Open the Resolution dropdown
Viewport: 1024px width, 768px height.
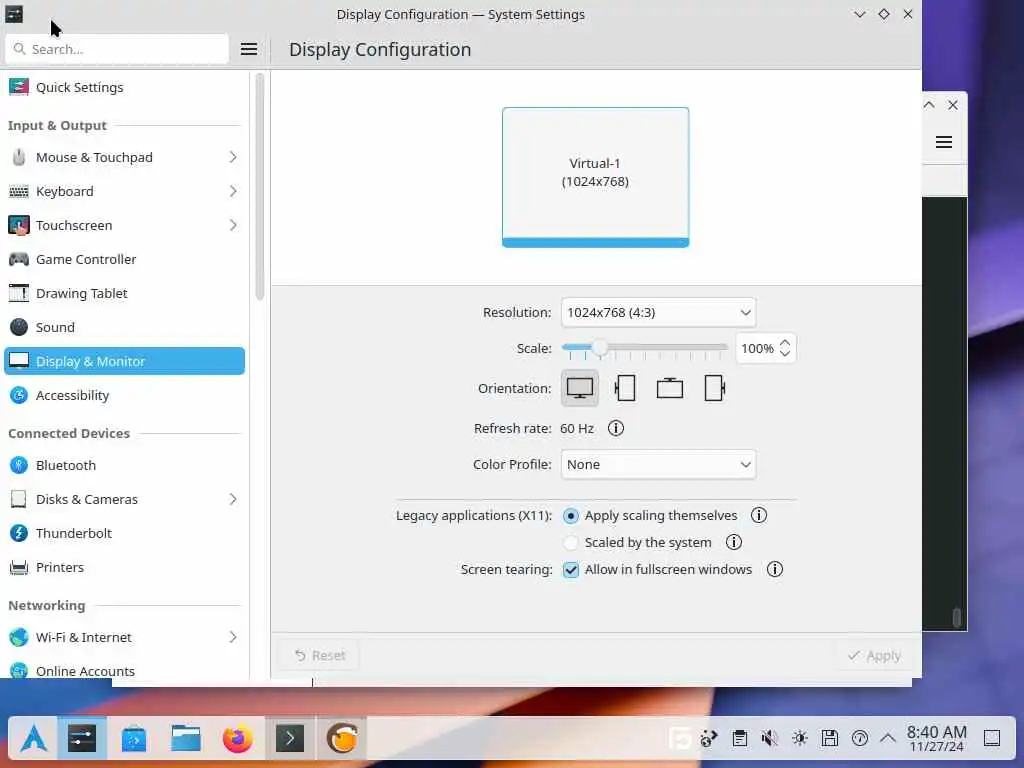[658, 312]
